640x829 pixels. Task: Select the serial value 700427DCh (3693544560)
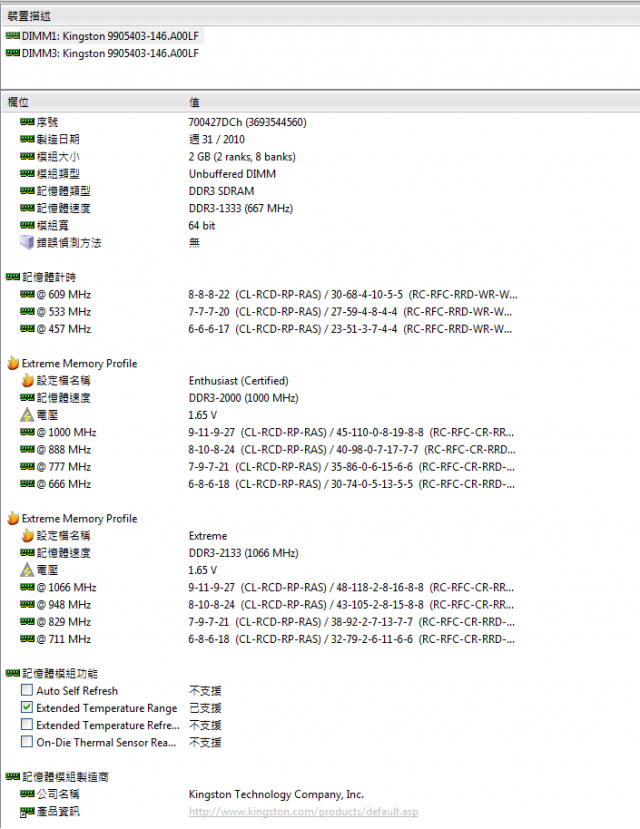coord(247,122)
